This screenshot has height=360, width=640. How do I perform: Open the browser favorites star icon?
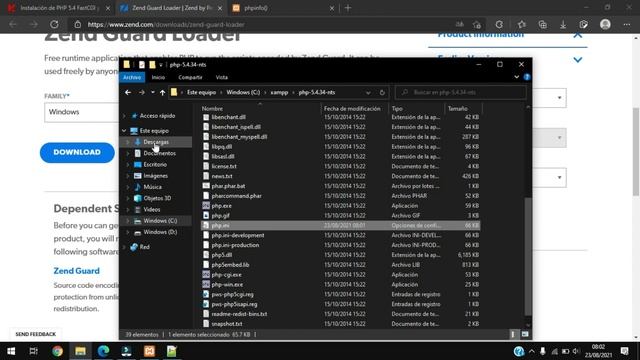(x=522, y=24)
